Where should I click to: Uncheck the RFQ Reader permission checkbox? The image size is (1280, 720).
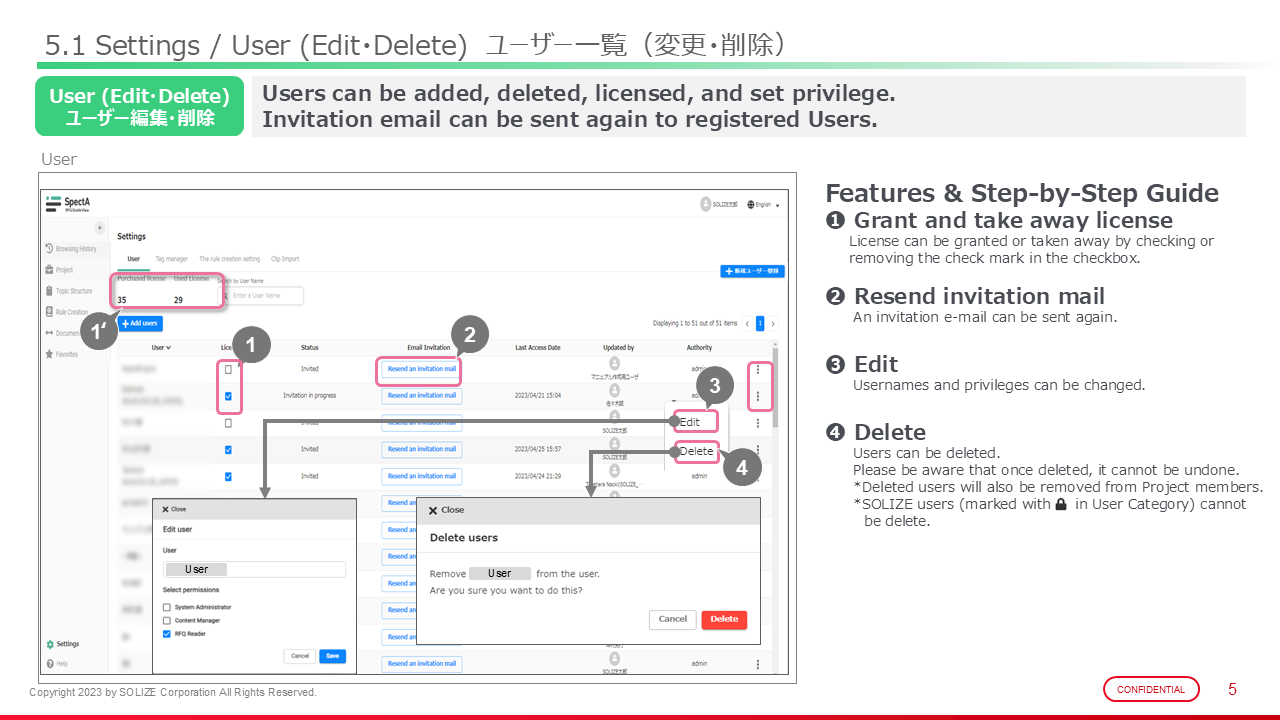tap(167, 633)
